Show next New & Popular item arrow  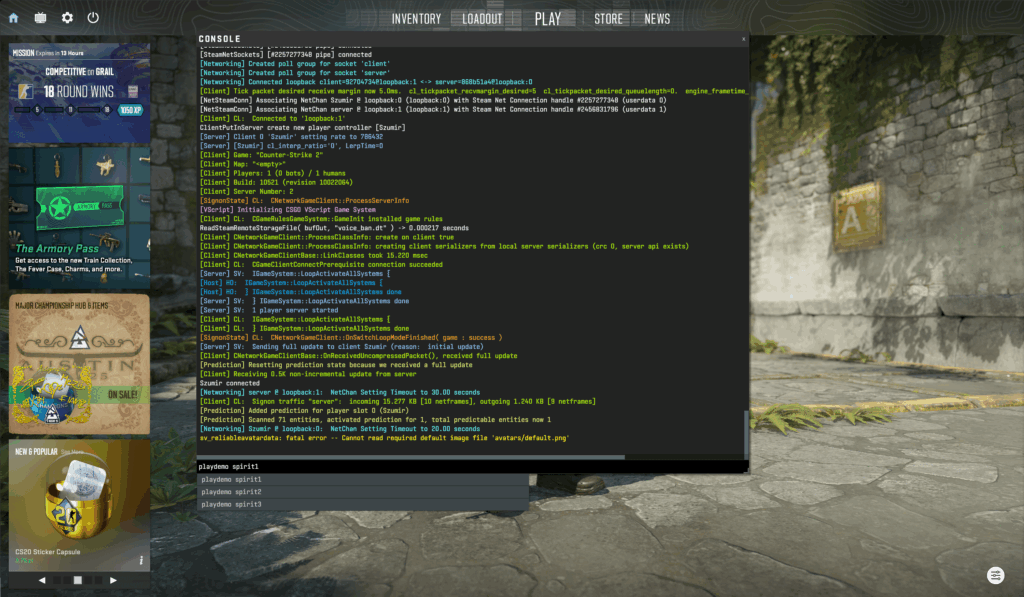click(x=113, y=580)
